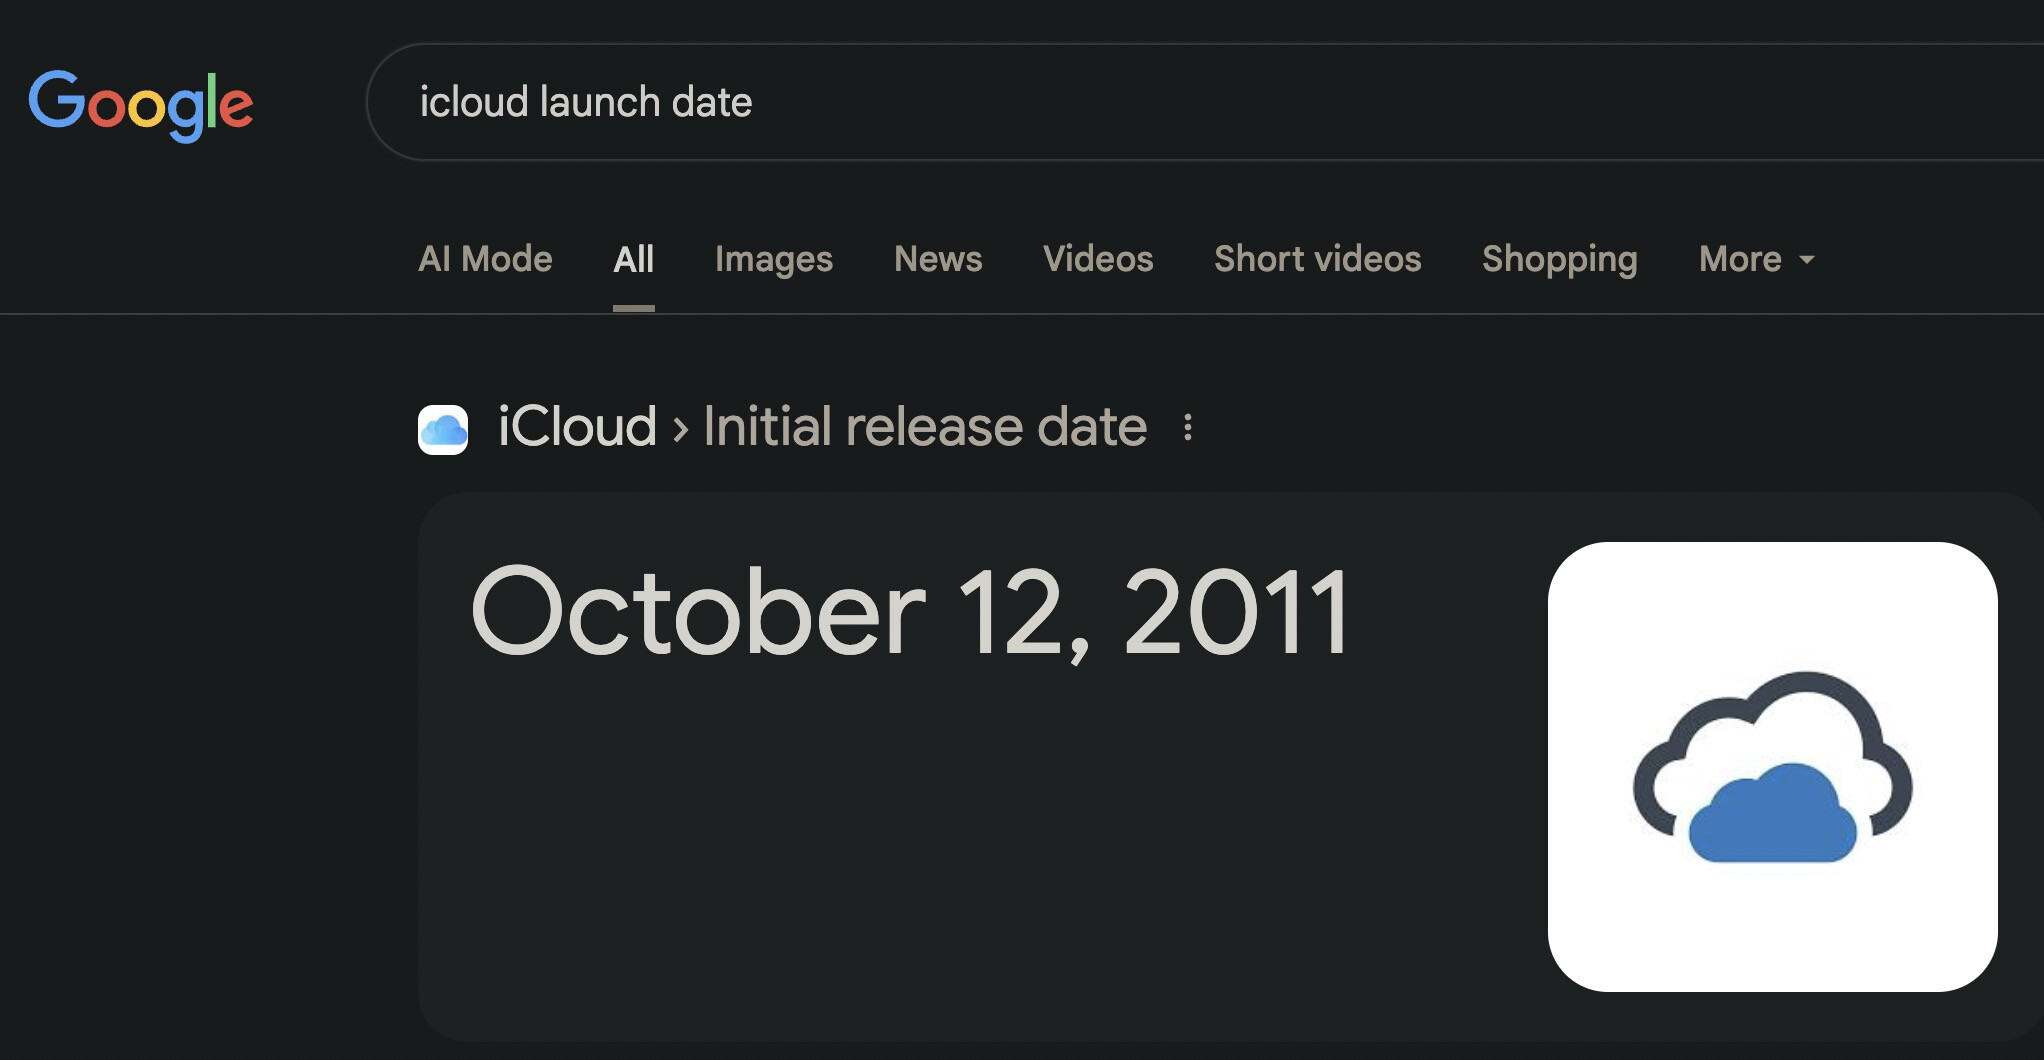The width and height of the screenshot is (2044, 1060).
Task: Click the caret arrow beside More
Action: coord(1806,260)
